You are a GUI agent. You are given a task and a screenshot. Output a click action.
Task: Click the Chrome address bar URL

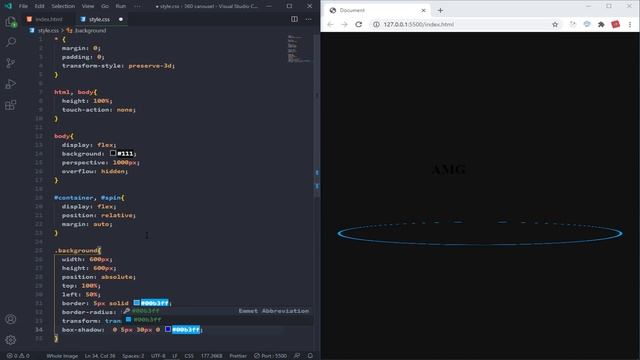pos(419,24)
